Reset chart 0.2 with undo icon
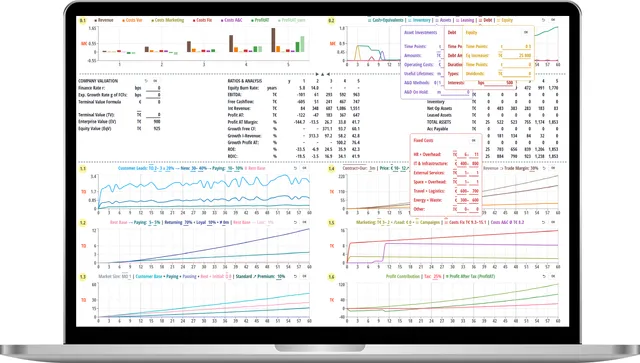 point(543,20)
